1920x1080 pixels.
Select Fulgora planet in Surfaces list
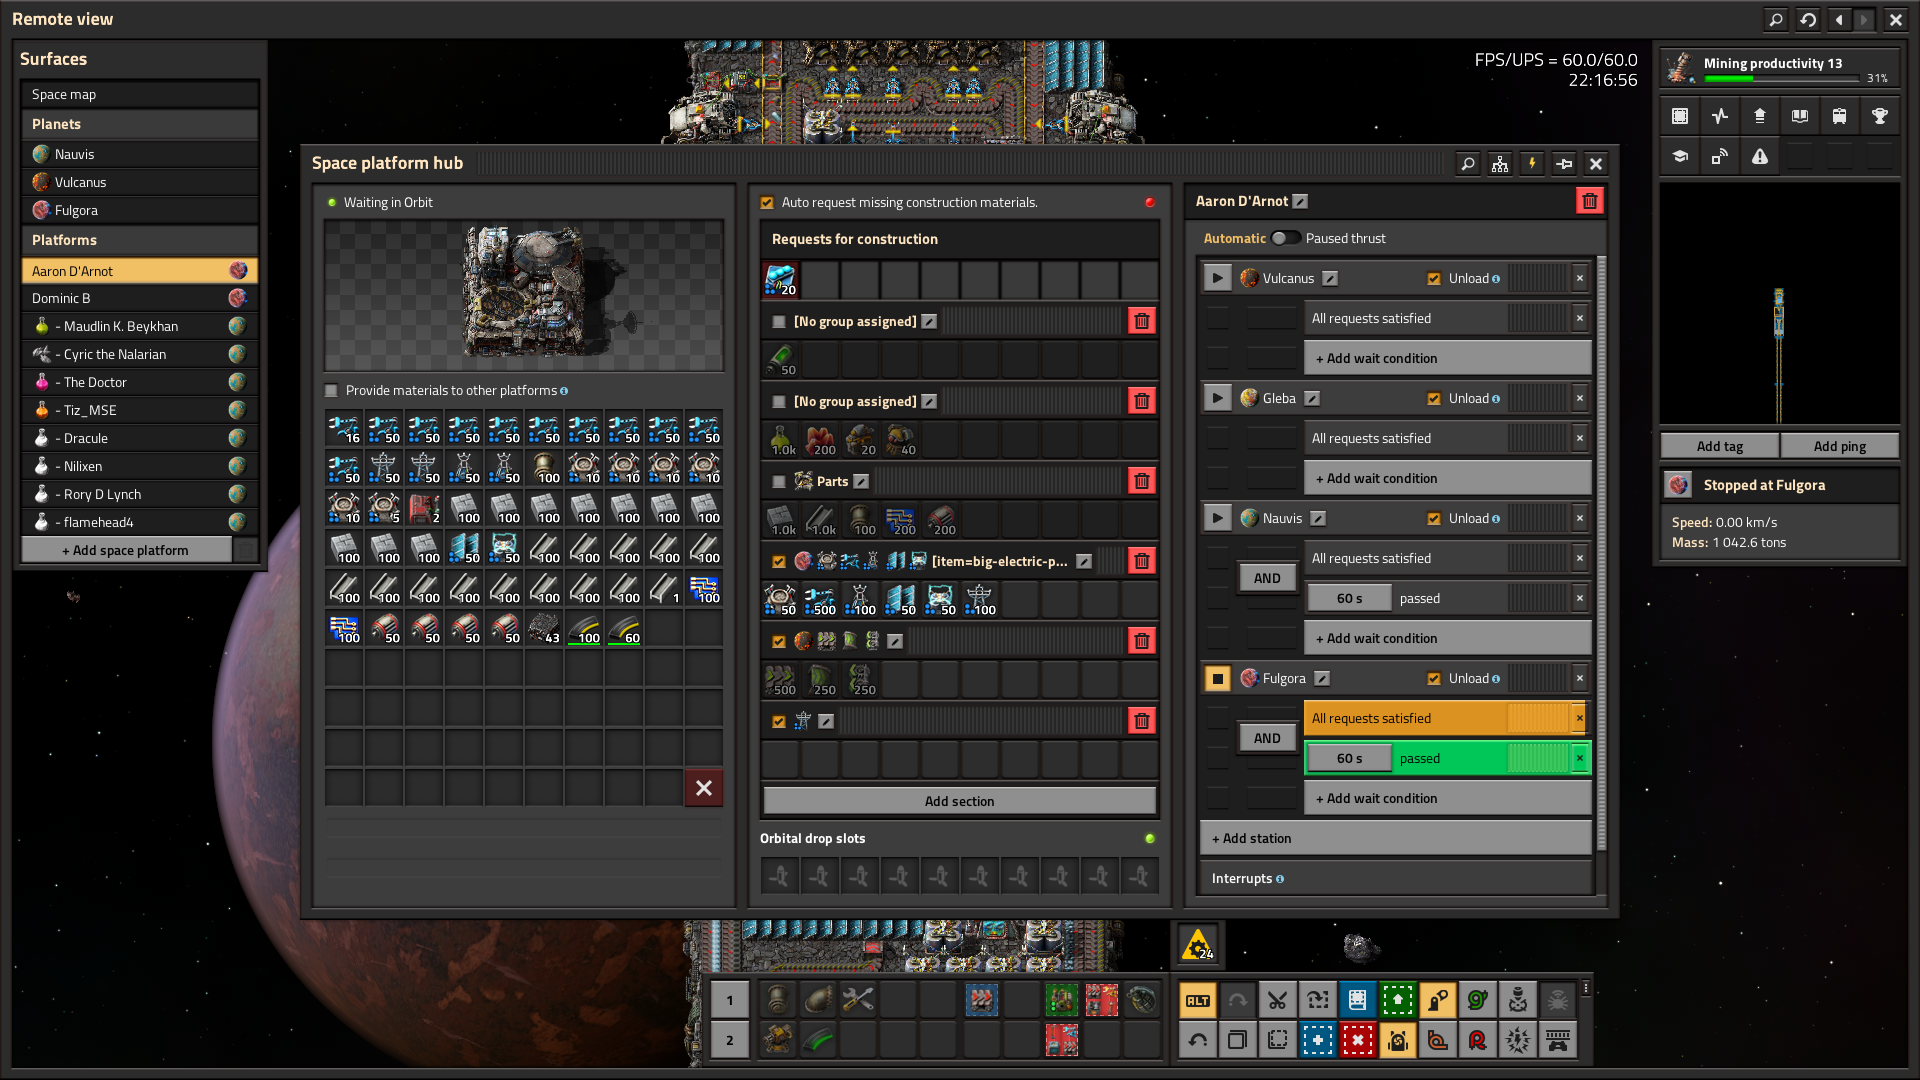[140, 210]
